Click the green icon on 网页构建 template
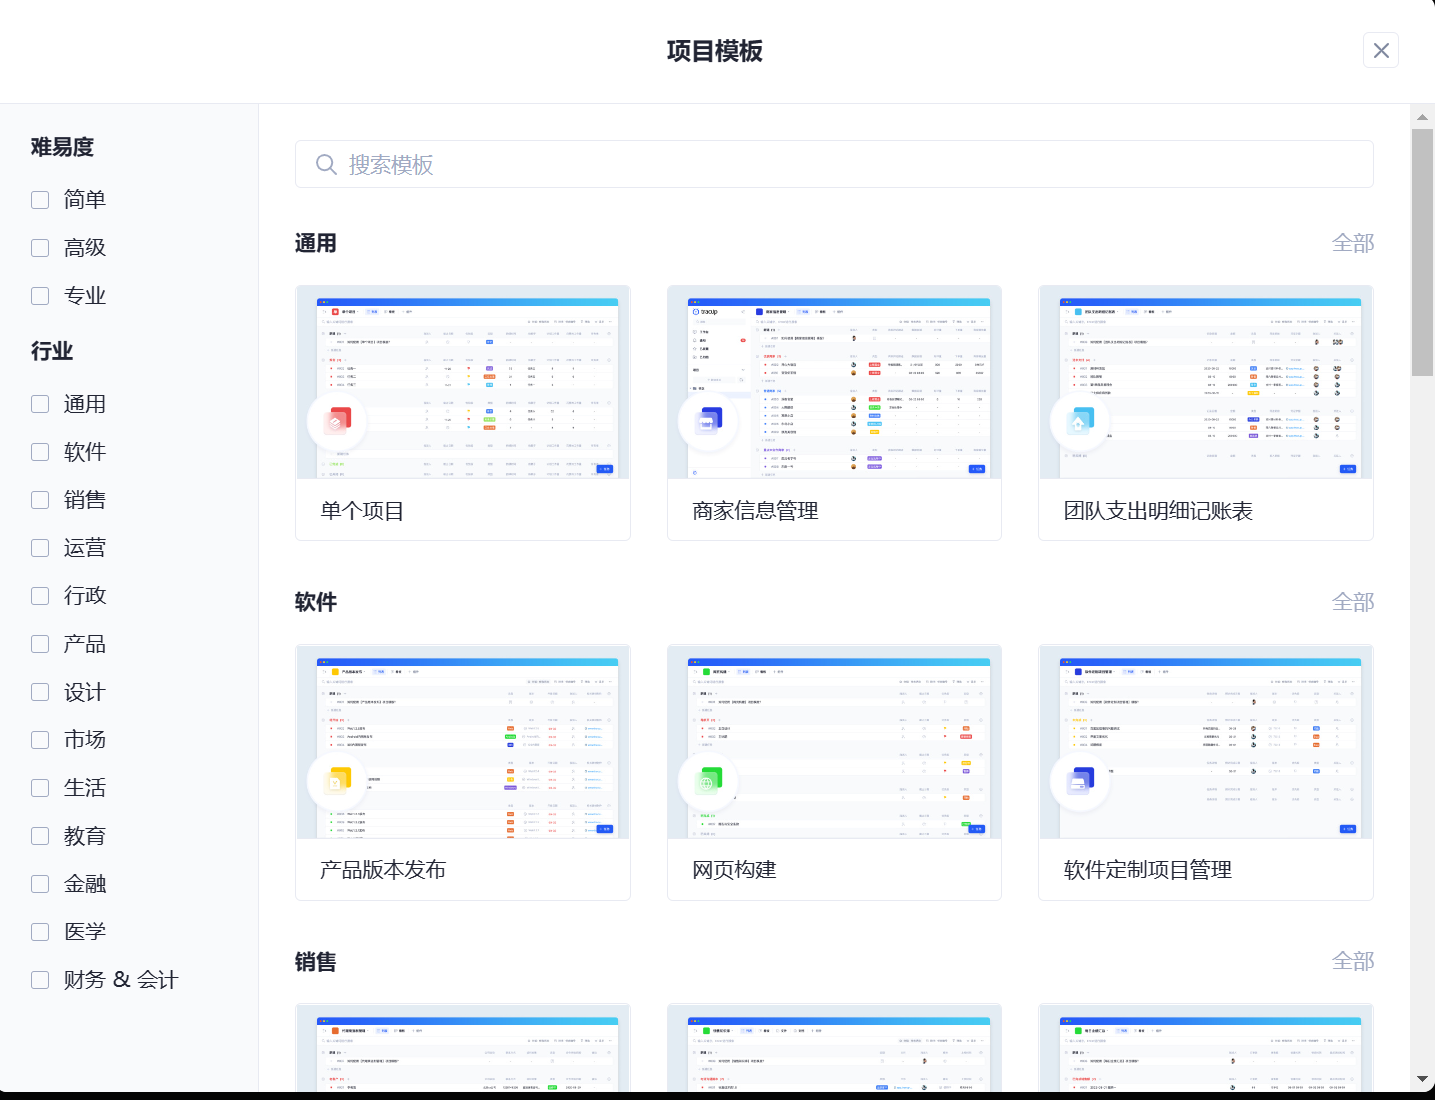 709,781
